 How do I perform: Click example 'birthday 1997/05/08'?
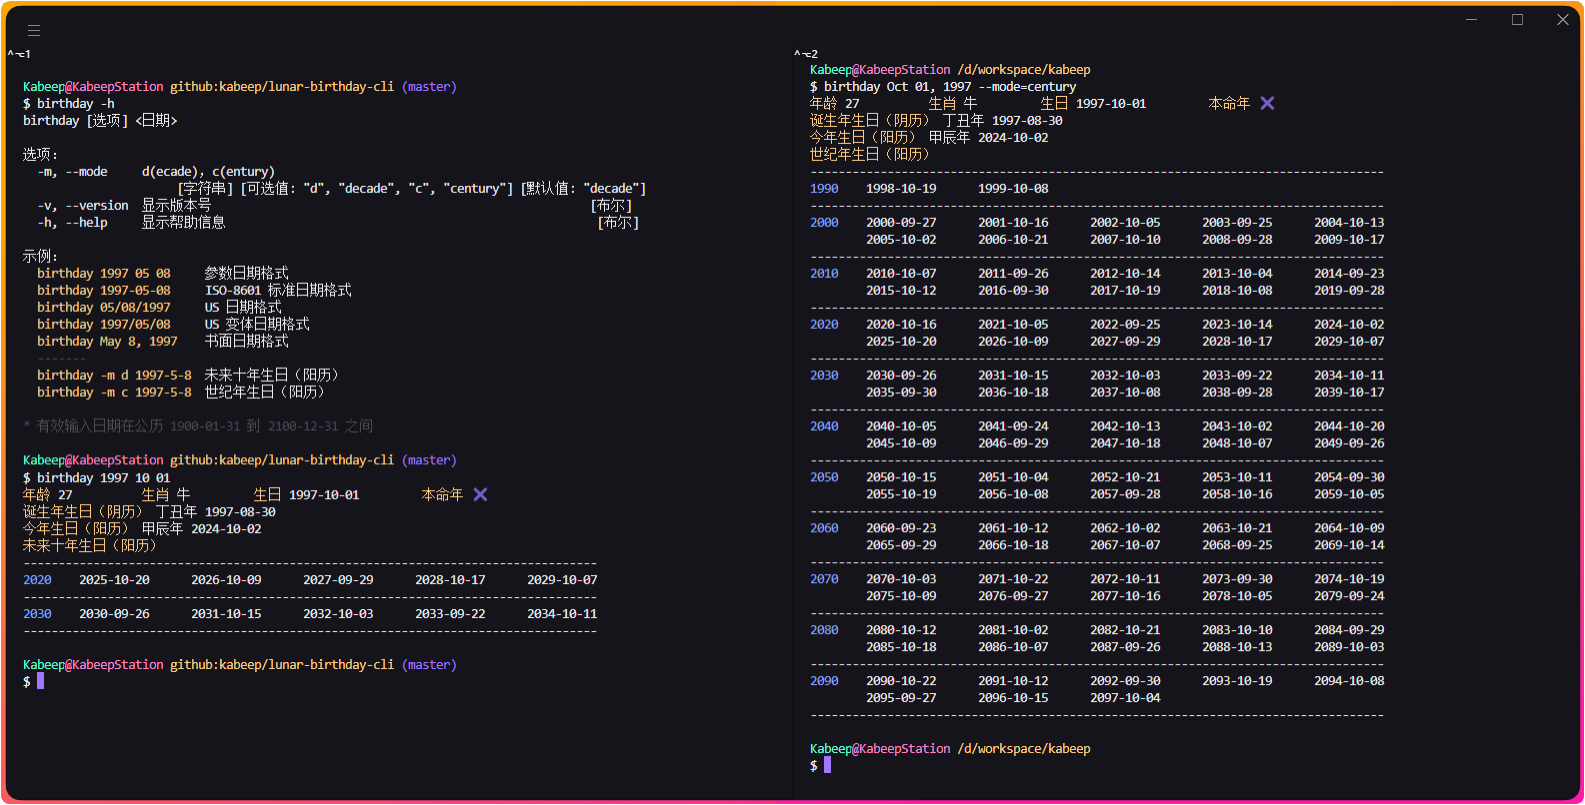pyautogui.click(x=104, y=325)
